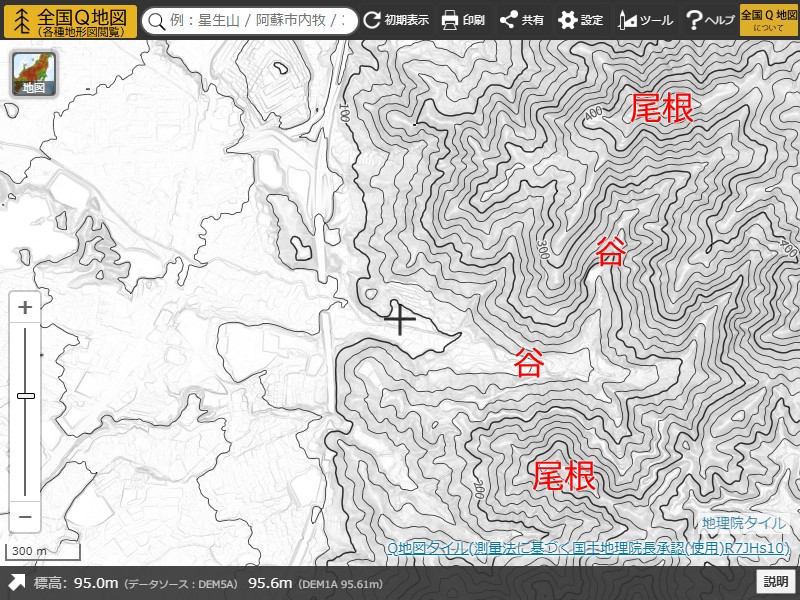Open the 共有 share option

coord(522,20)
